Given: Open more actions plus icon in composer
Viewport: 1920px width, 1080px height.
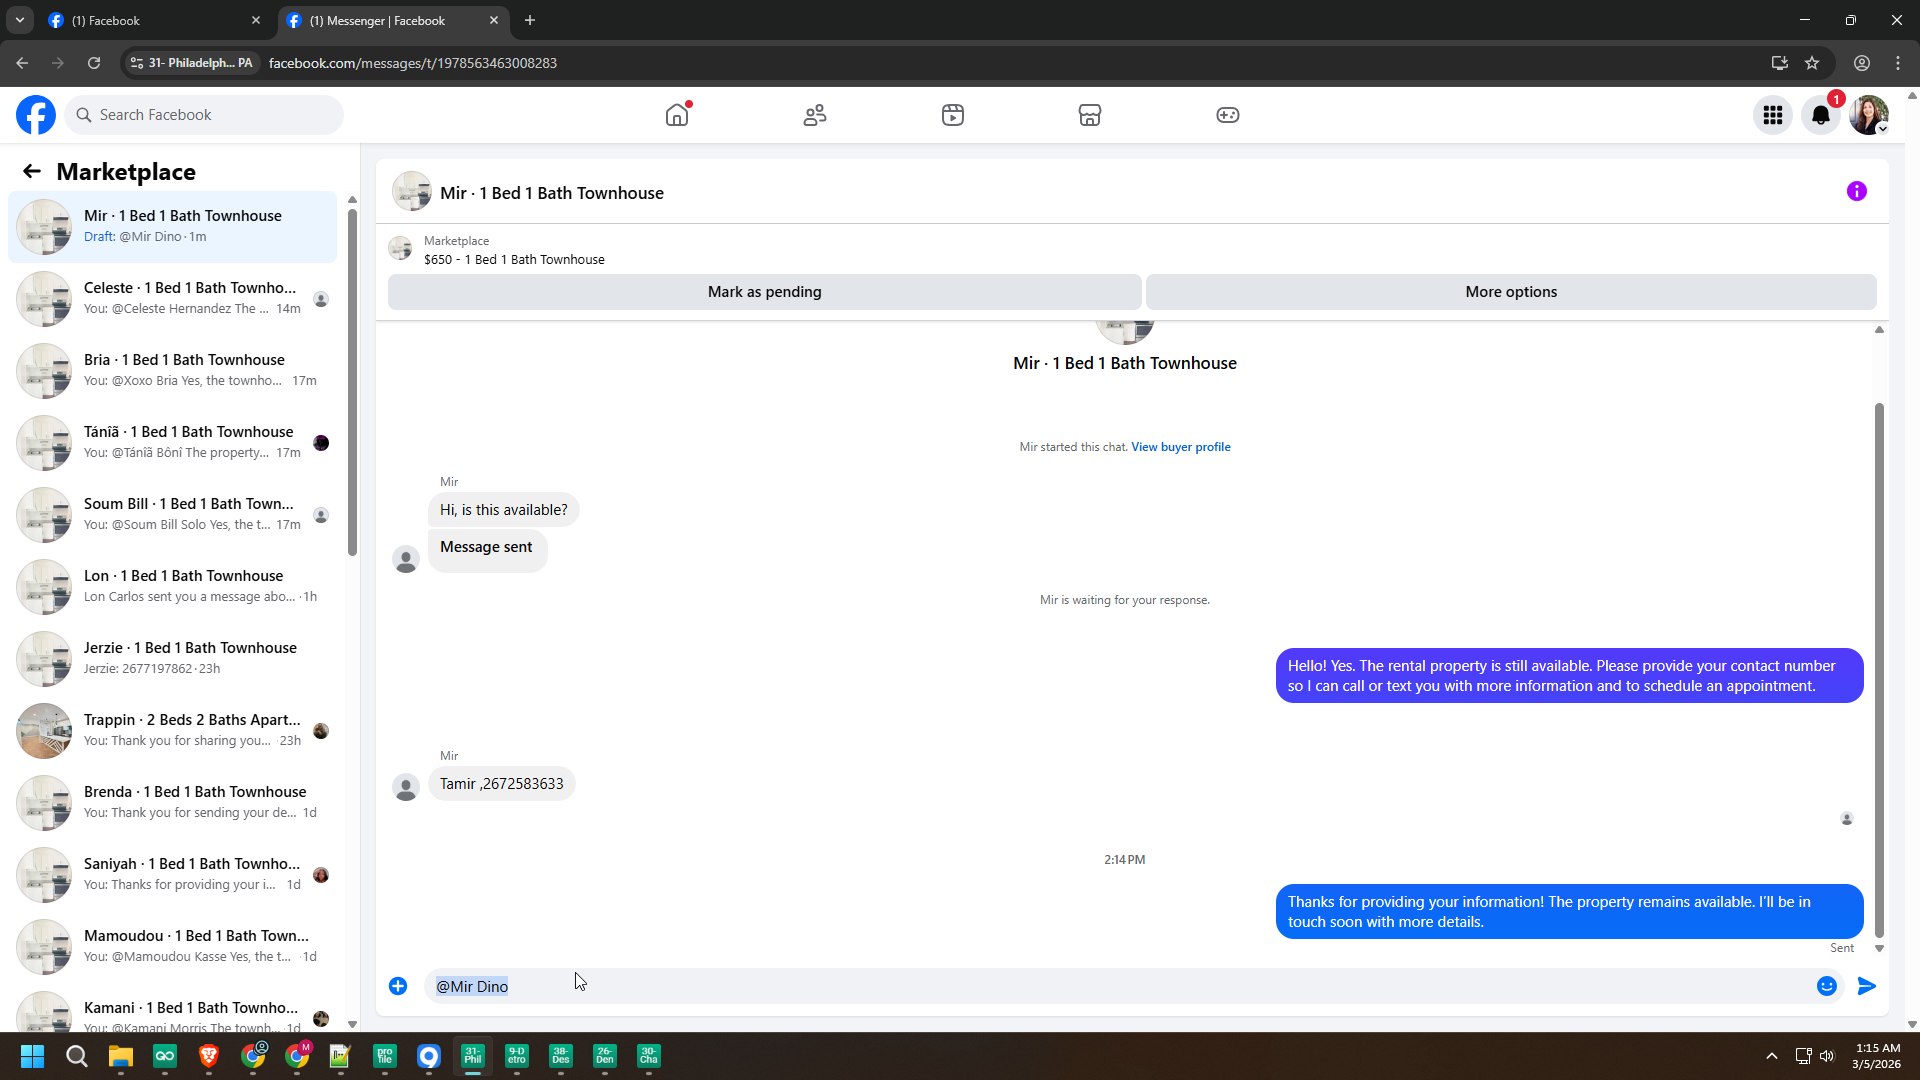Looking at the screenshot, I should click(398, 986).
